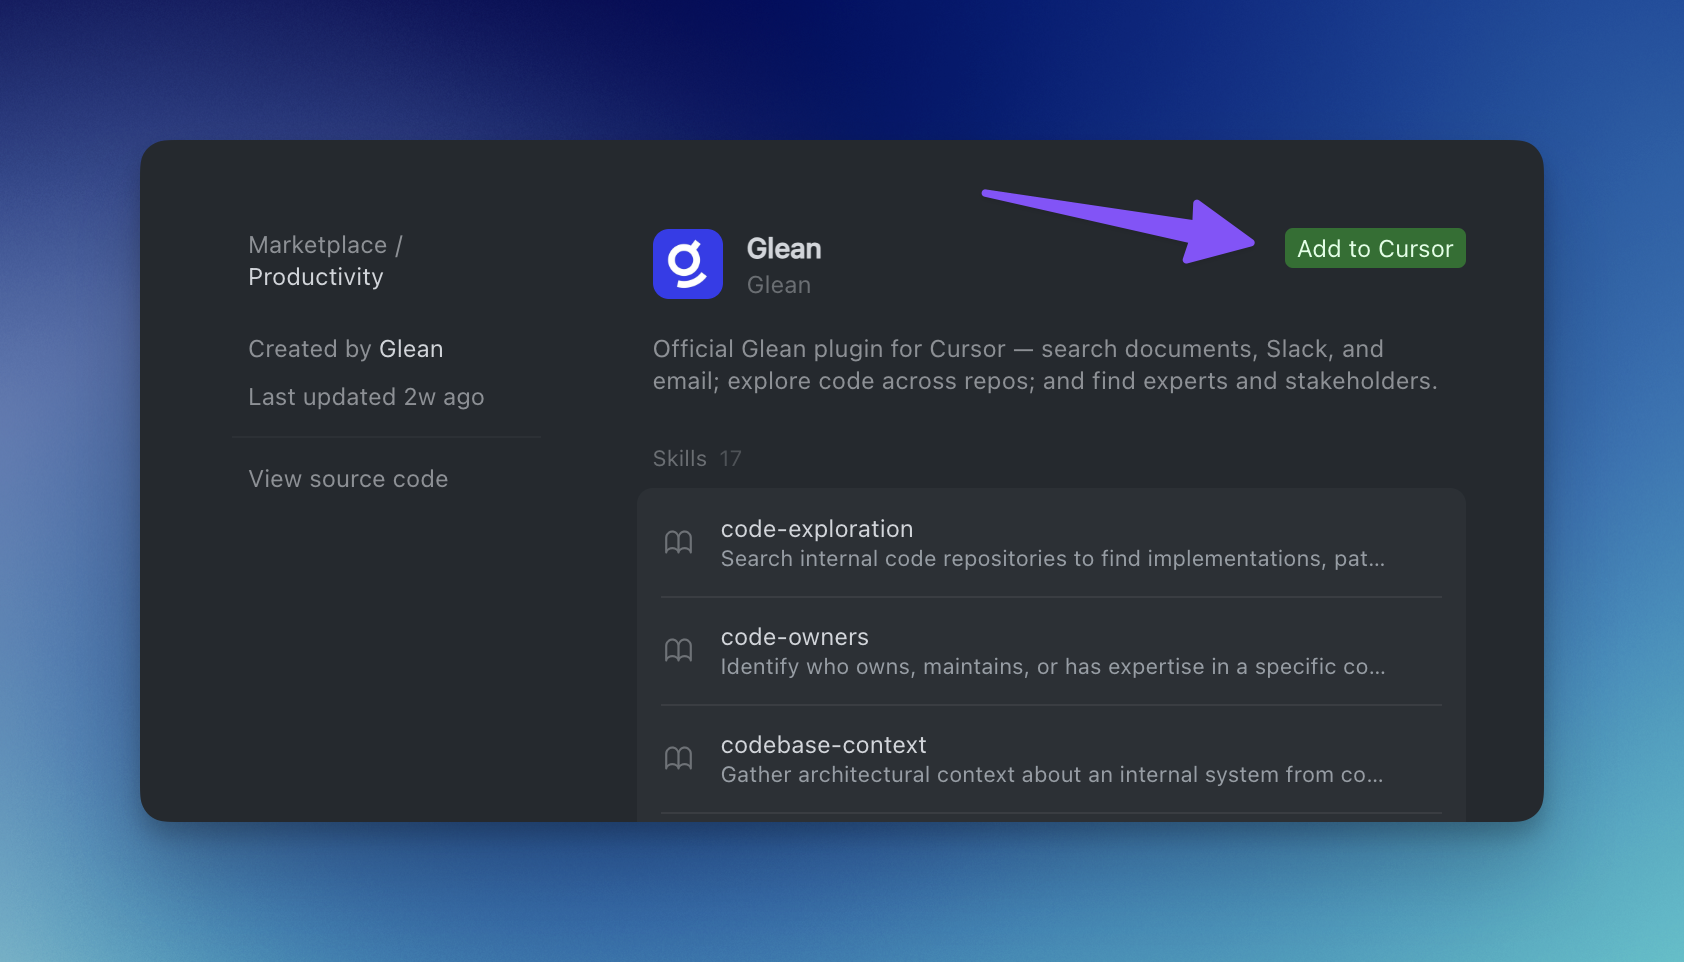Expand the code-owners skill description
Viewport: 1684px width, 962px height.
[x=1052, y=666]
